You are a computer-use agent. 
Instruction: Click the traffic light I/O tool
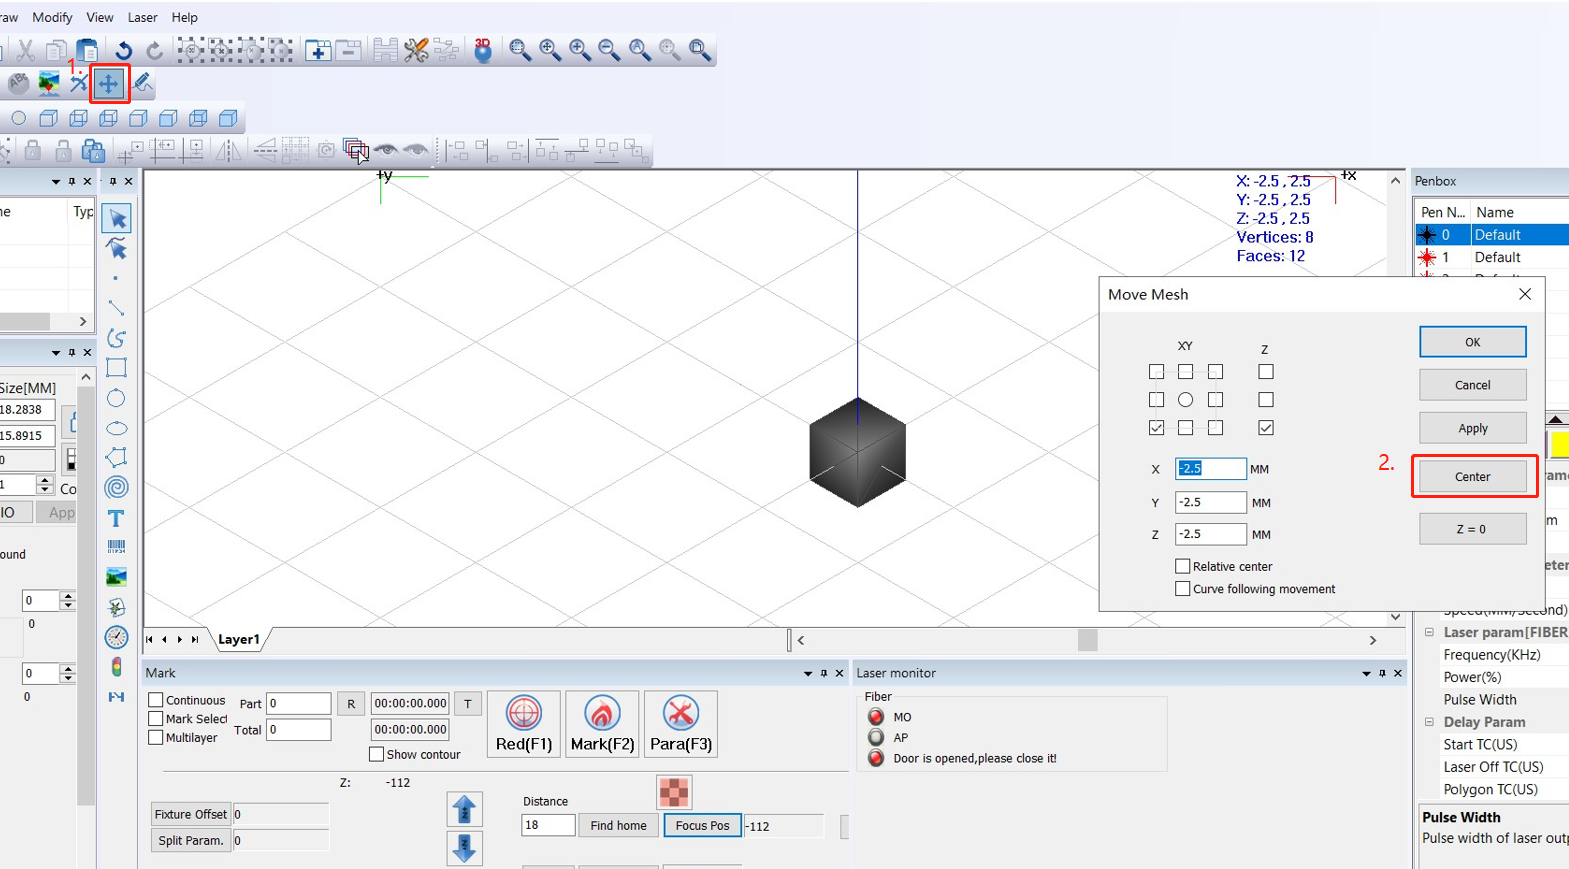click(x=117, y=667)
